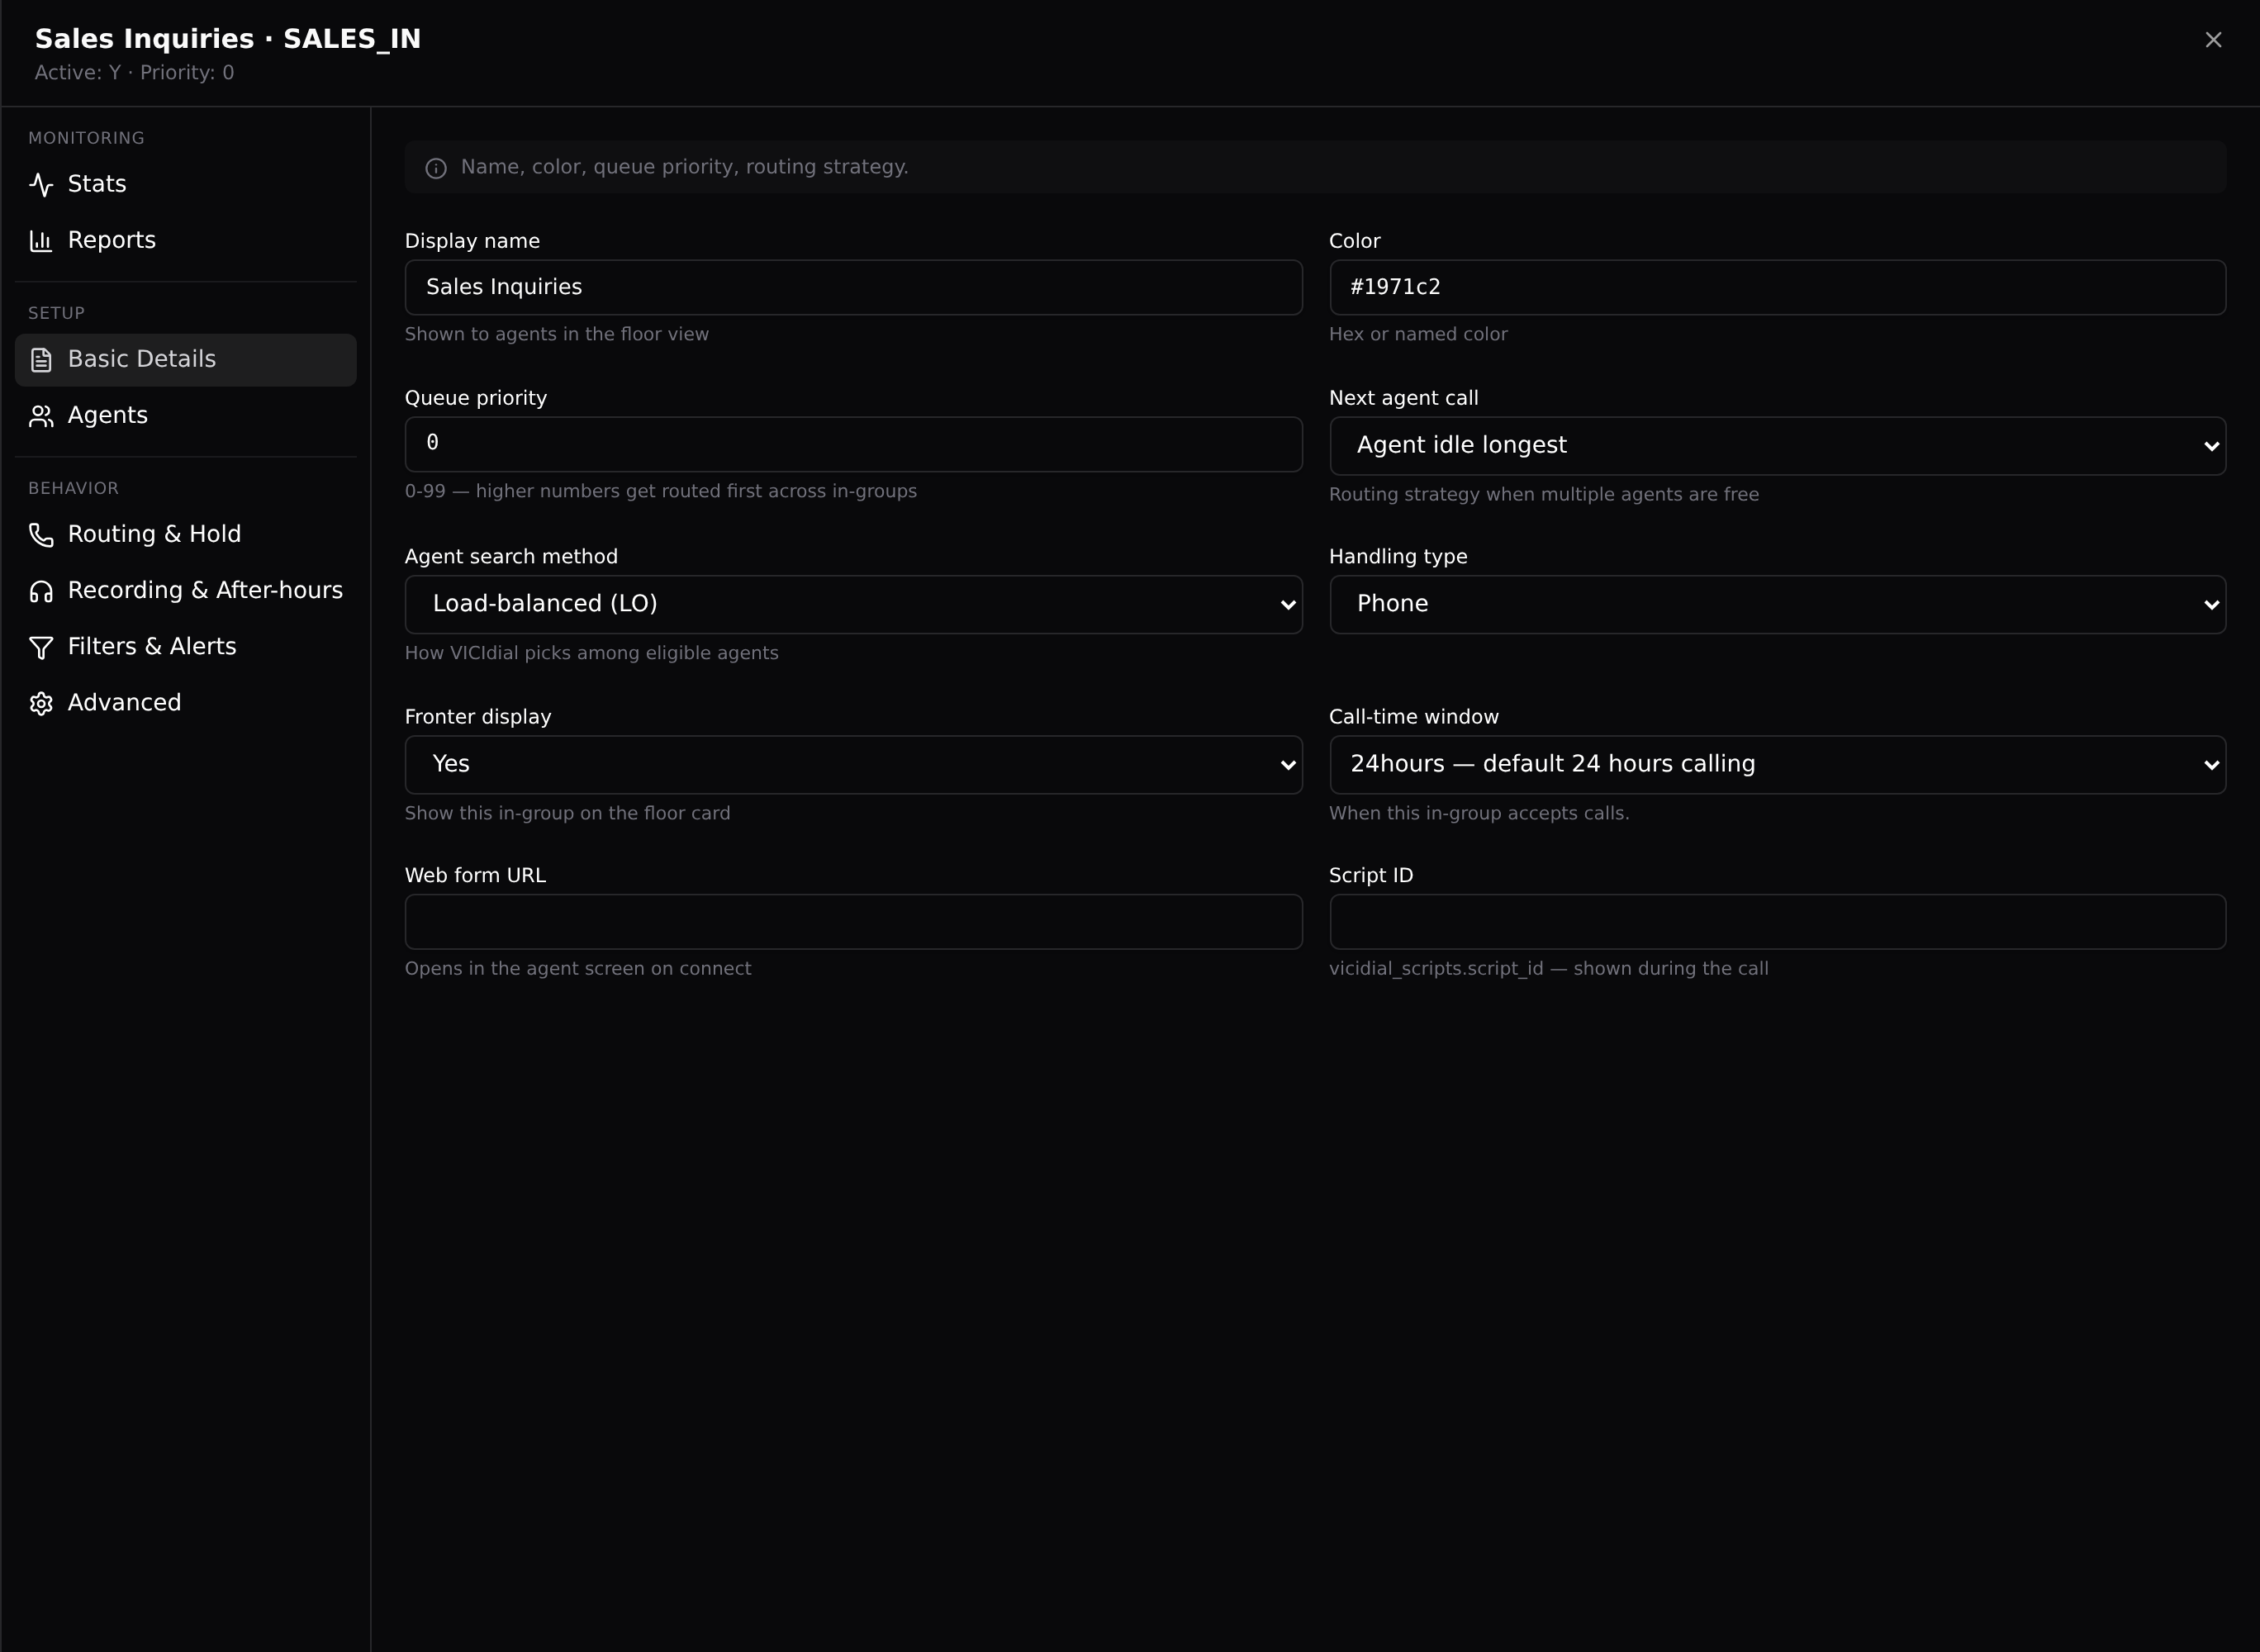Image resolution: width=2260 pixels, height=1652 pixels.
Task: Click the Reports bar chart icon
Action: [x=41, y=240]
